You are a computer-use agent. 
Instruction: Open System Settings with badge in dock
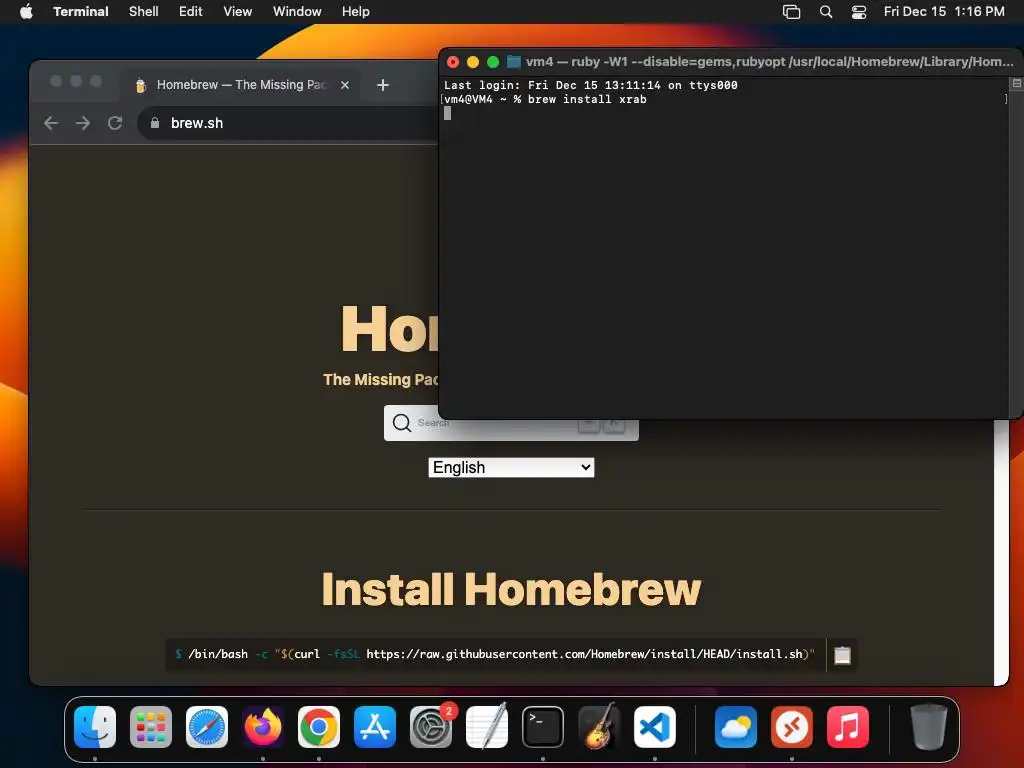pyautogui.click(x=431, y=727)
